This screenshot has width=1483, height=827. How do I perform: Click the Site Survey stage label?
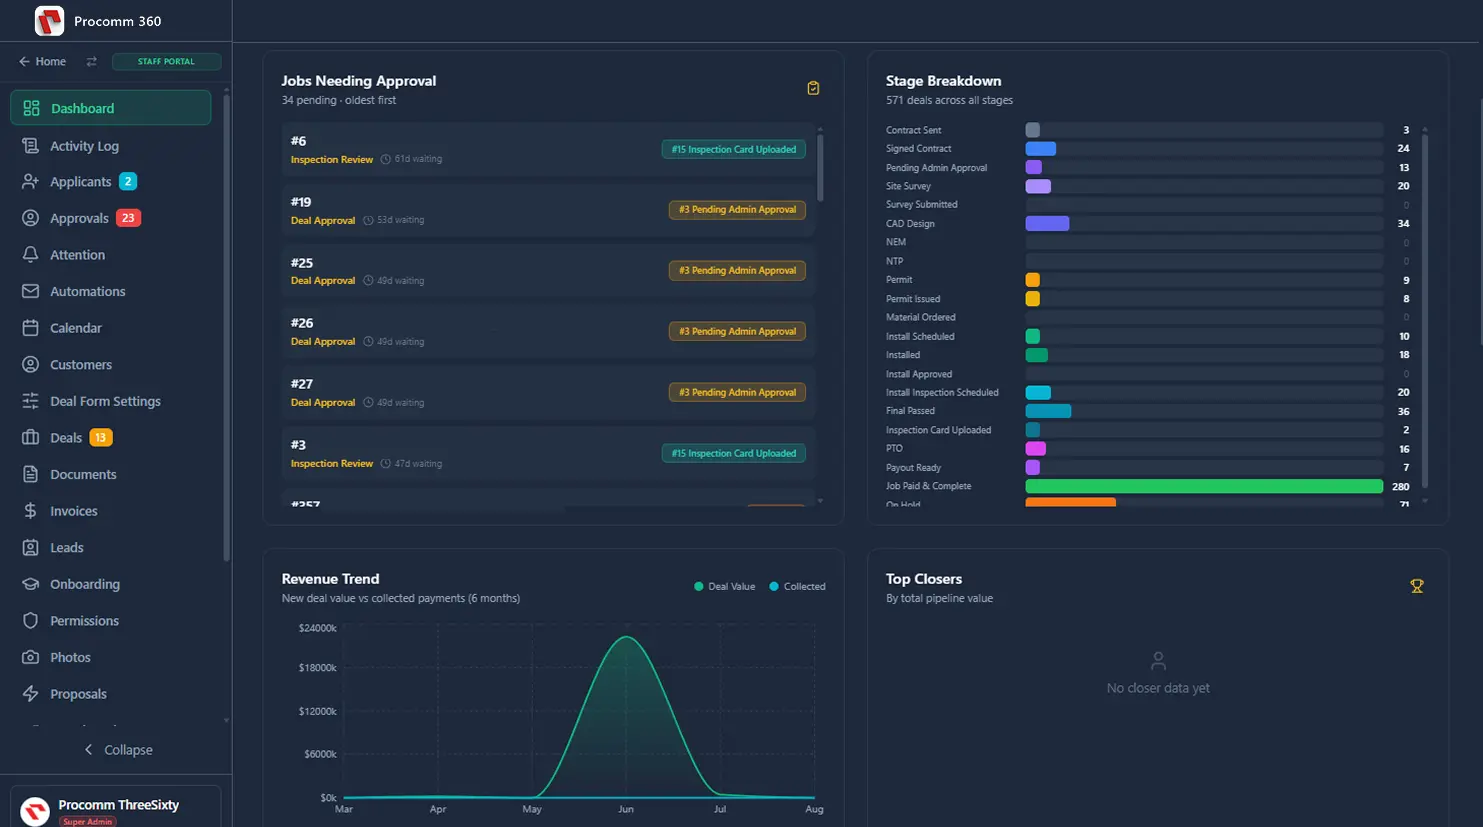[908, 187]
